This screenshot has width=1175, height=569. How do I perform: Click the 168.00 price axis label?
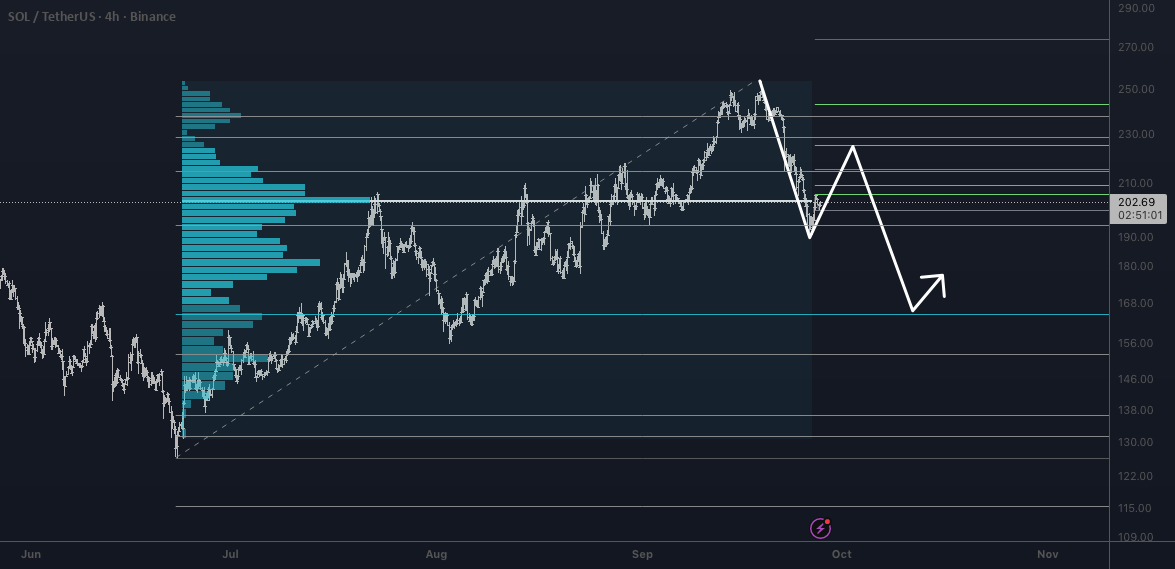1136,303
